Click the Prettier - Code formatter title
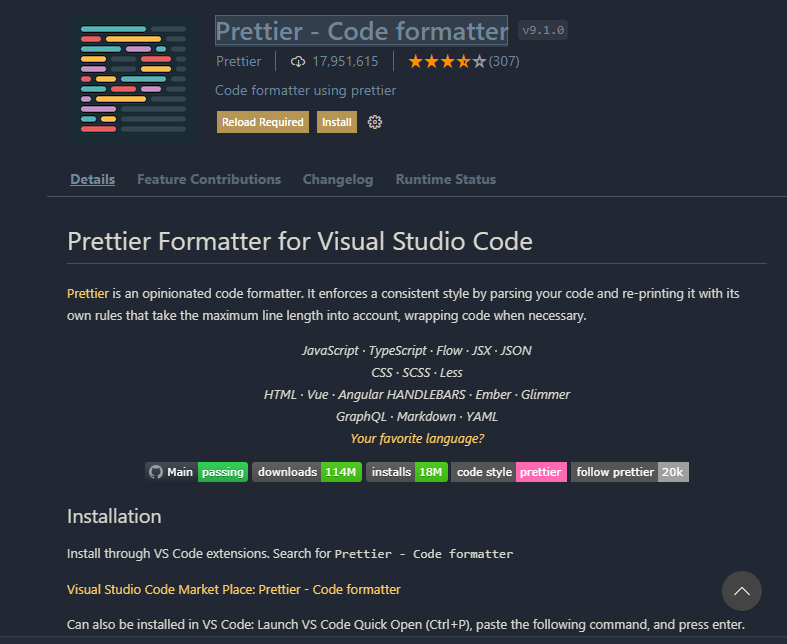 pyautogui.click(x=361, y=31)
